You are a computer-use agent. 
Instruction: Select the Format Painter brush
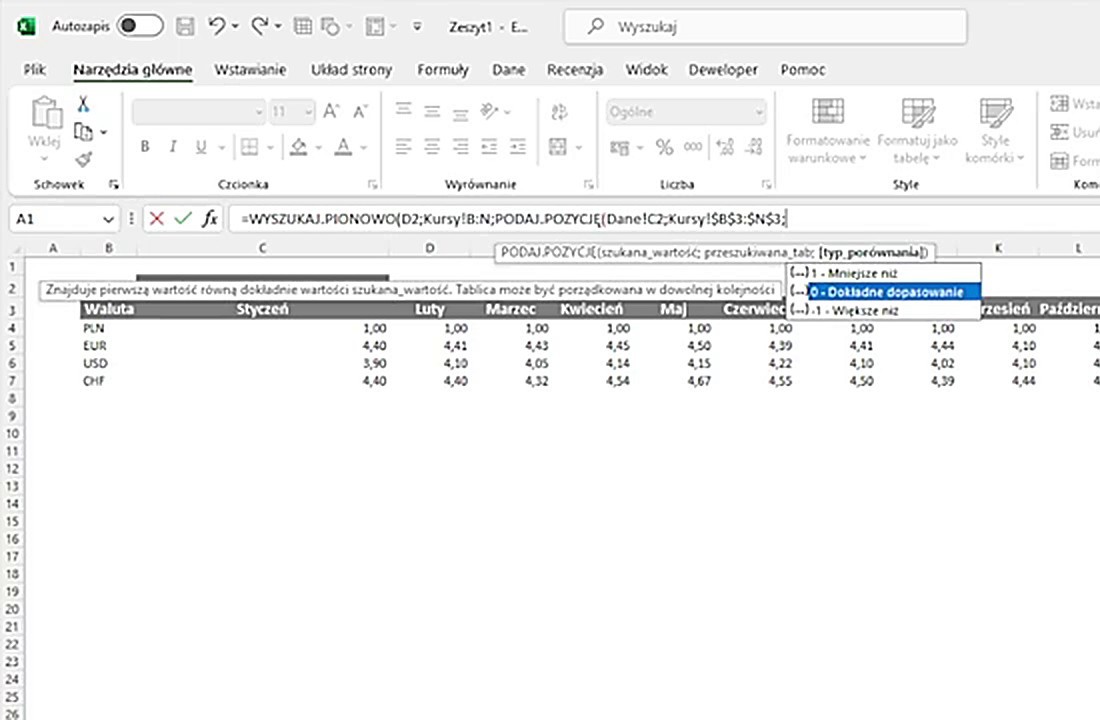point(84,159)
